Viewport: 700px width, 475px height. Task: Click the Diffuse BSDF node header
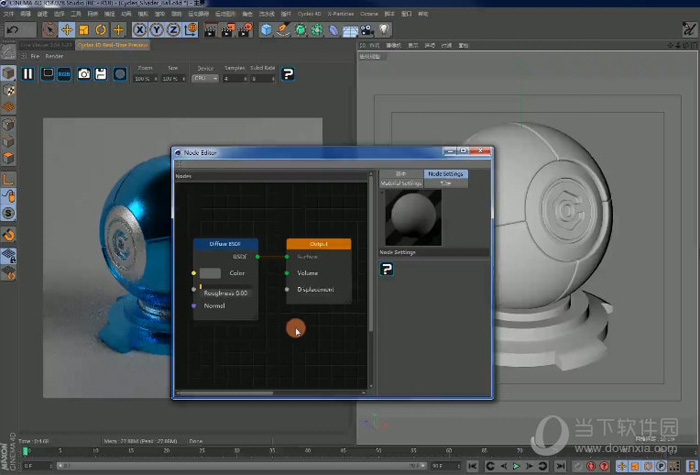pos(225,243)
